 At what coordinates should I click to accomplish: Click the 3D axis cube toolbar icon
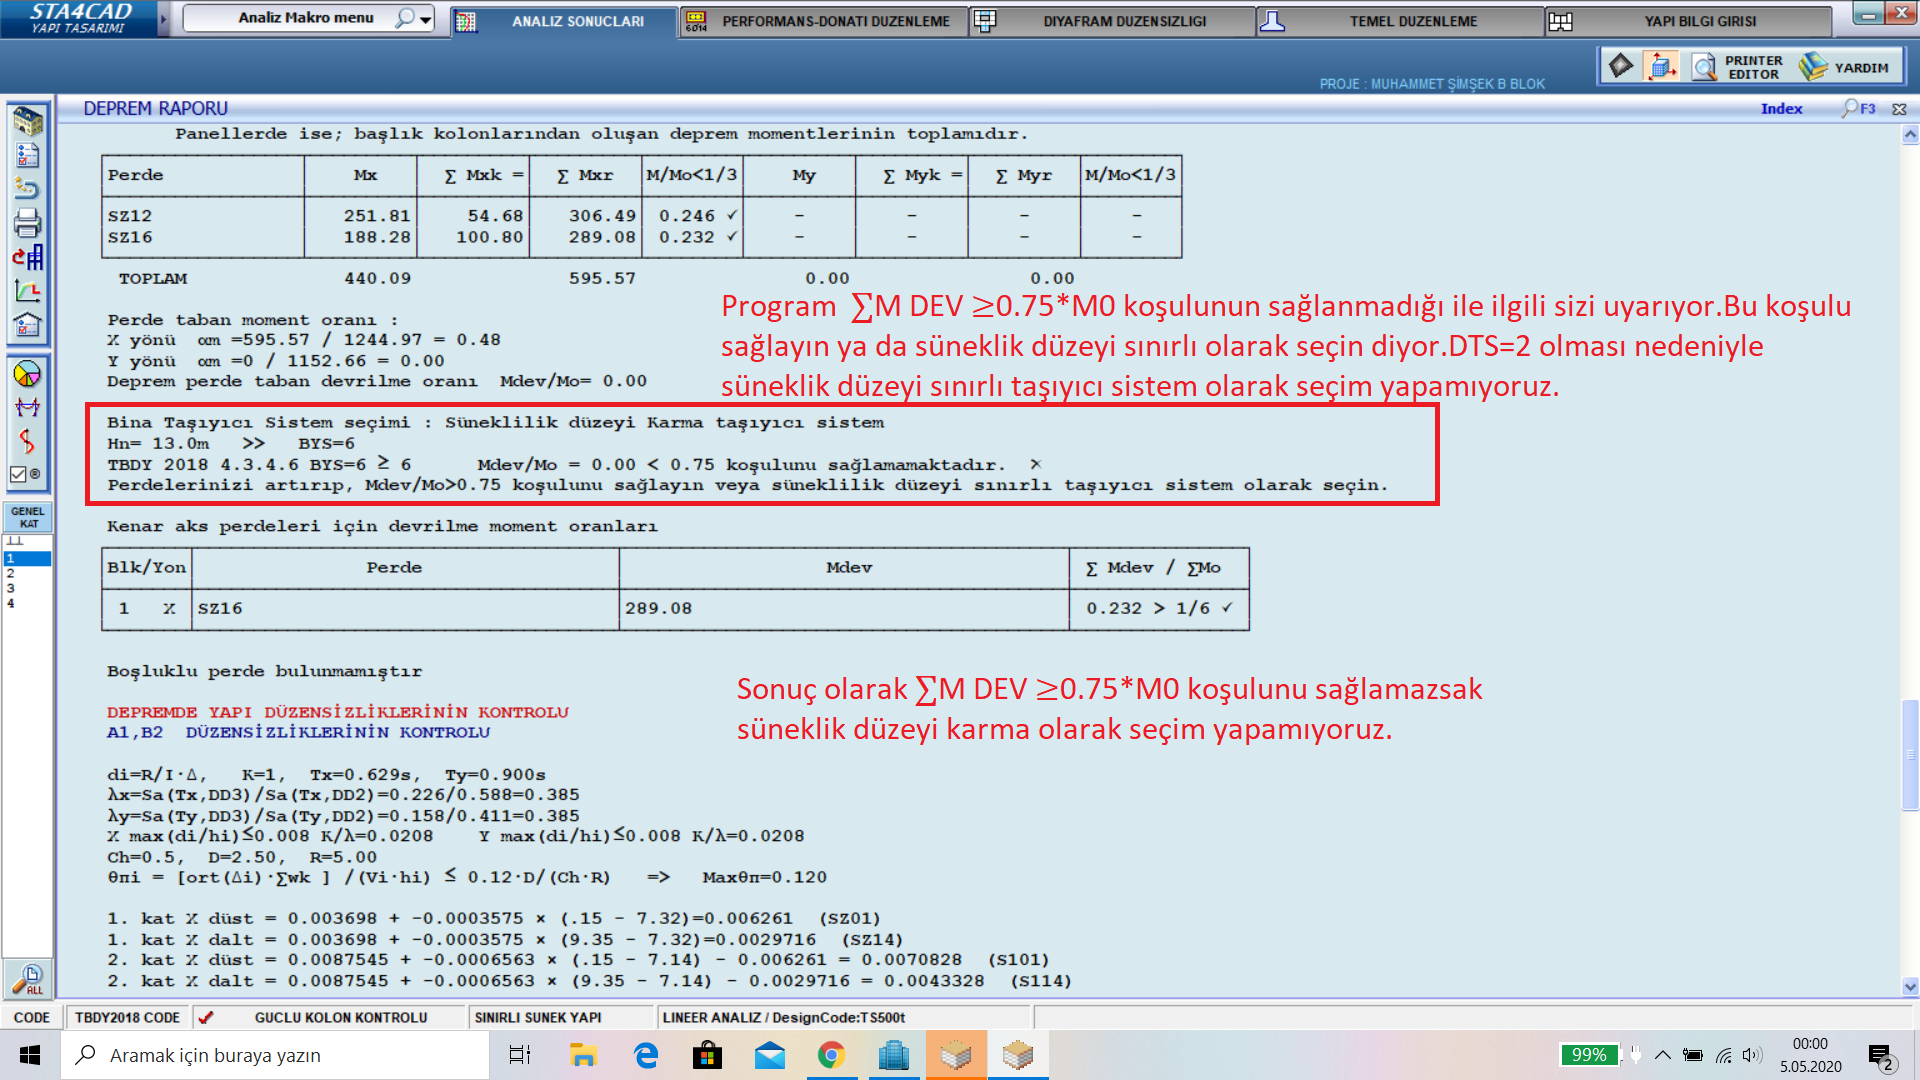click(x=1661, y=67)
